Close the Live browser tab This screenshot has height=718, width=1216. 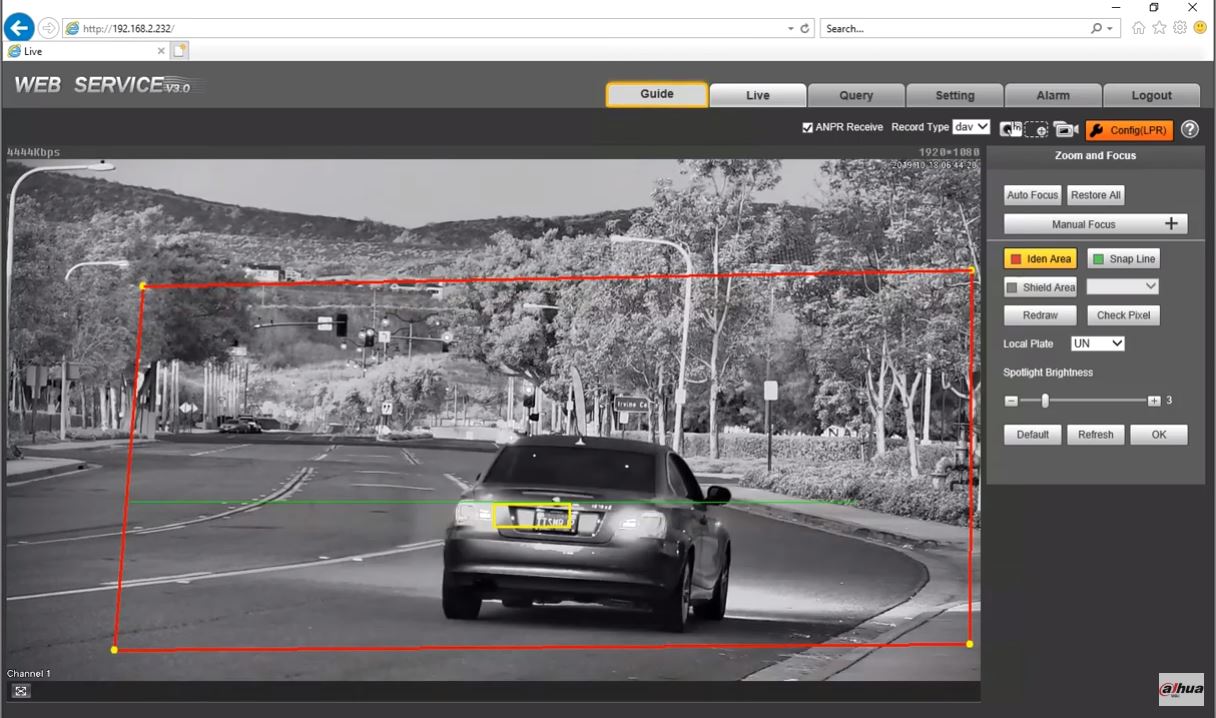162,51
